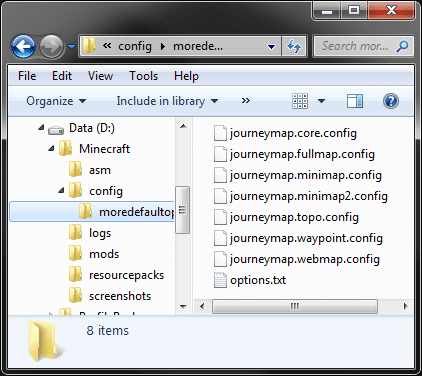Click the blue Help question mark icon
This screenshot has width=422, height=376.
pos(391,101)
